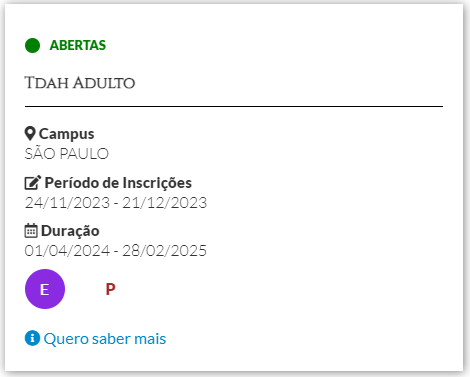Click the pencil edit Inscrições icon
Viewport: 470px width, 377px height.
pos(33,183)
